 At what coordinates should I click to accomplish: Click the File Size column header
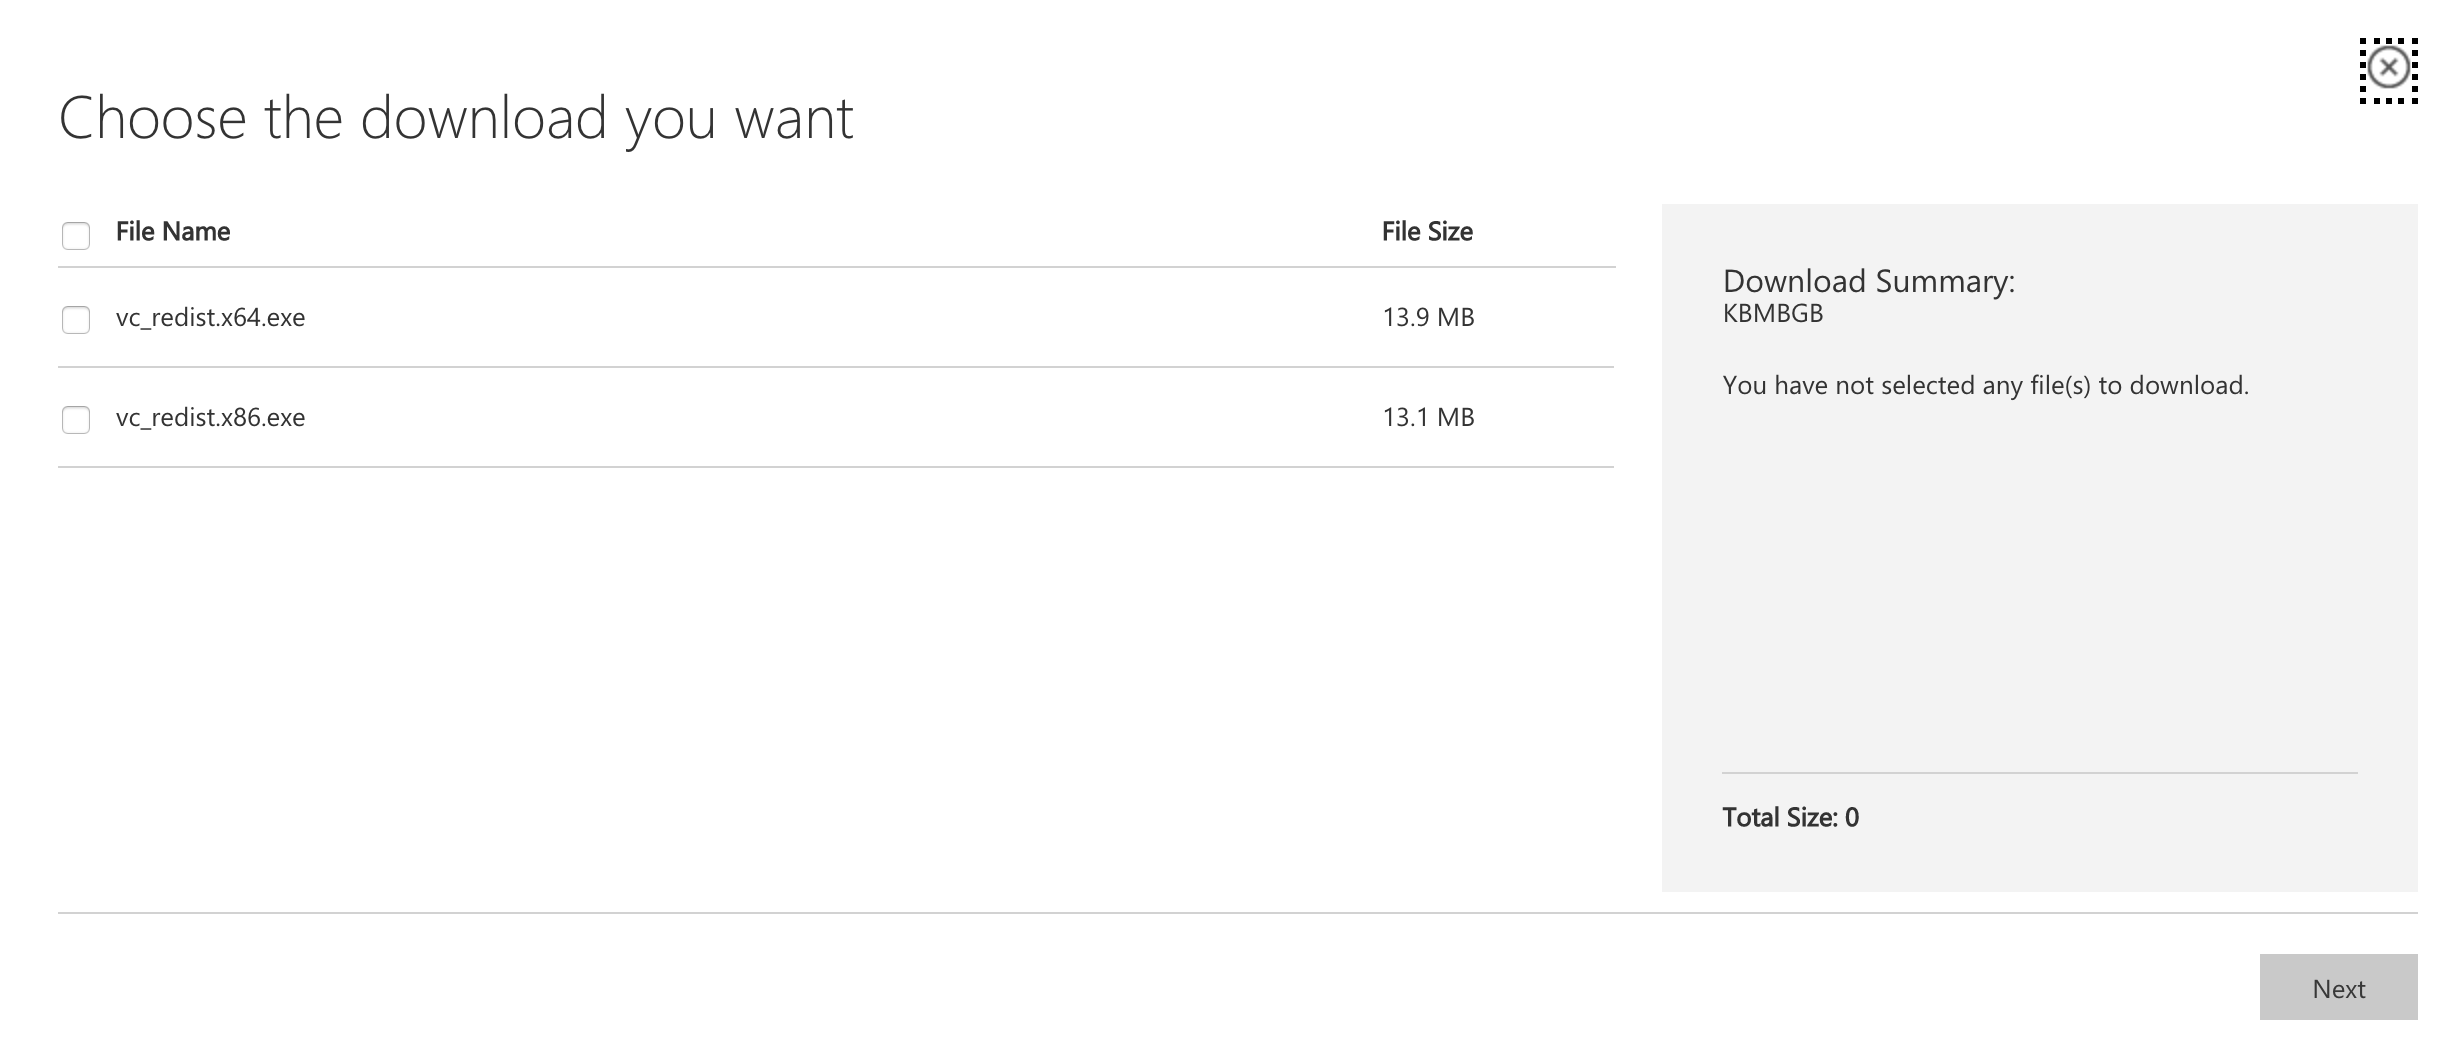[x=1427, y=232]
